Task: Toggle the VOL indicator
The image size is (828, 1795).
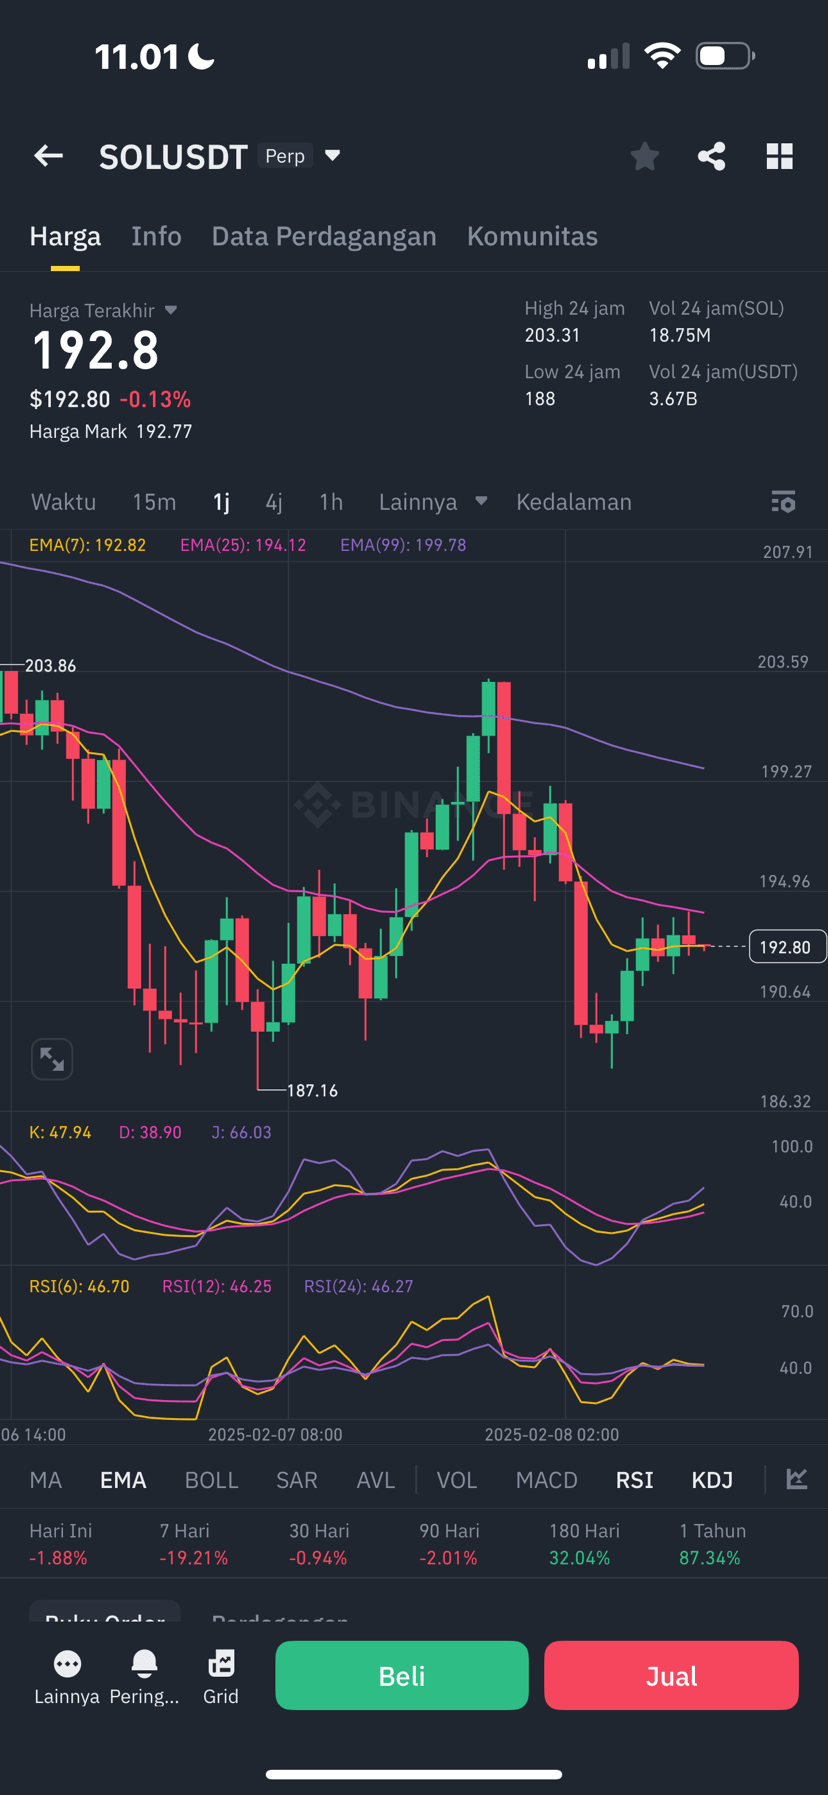Action: click(x=457, y=1480)
